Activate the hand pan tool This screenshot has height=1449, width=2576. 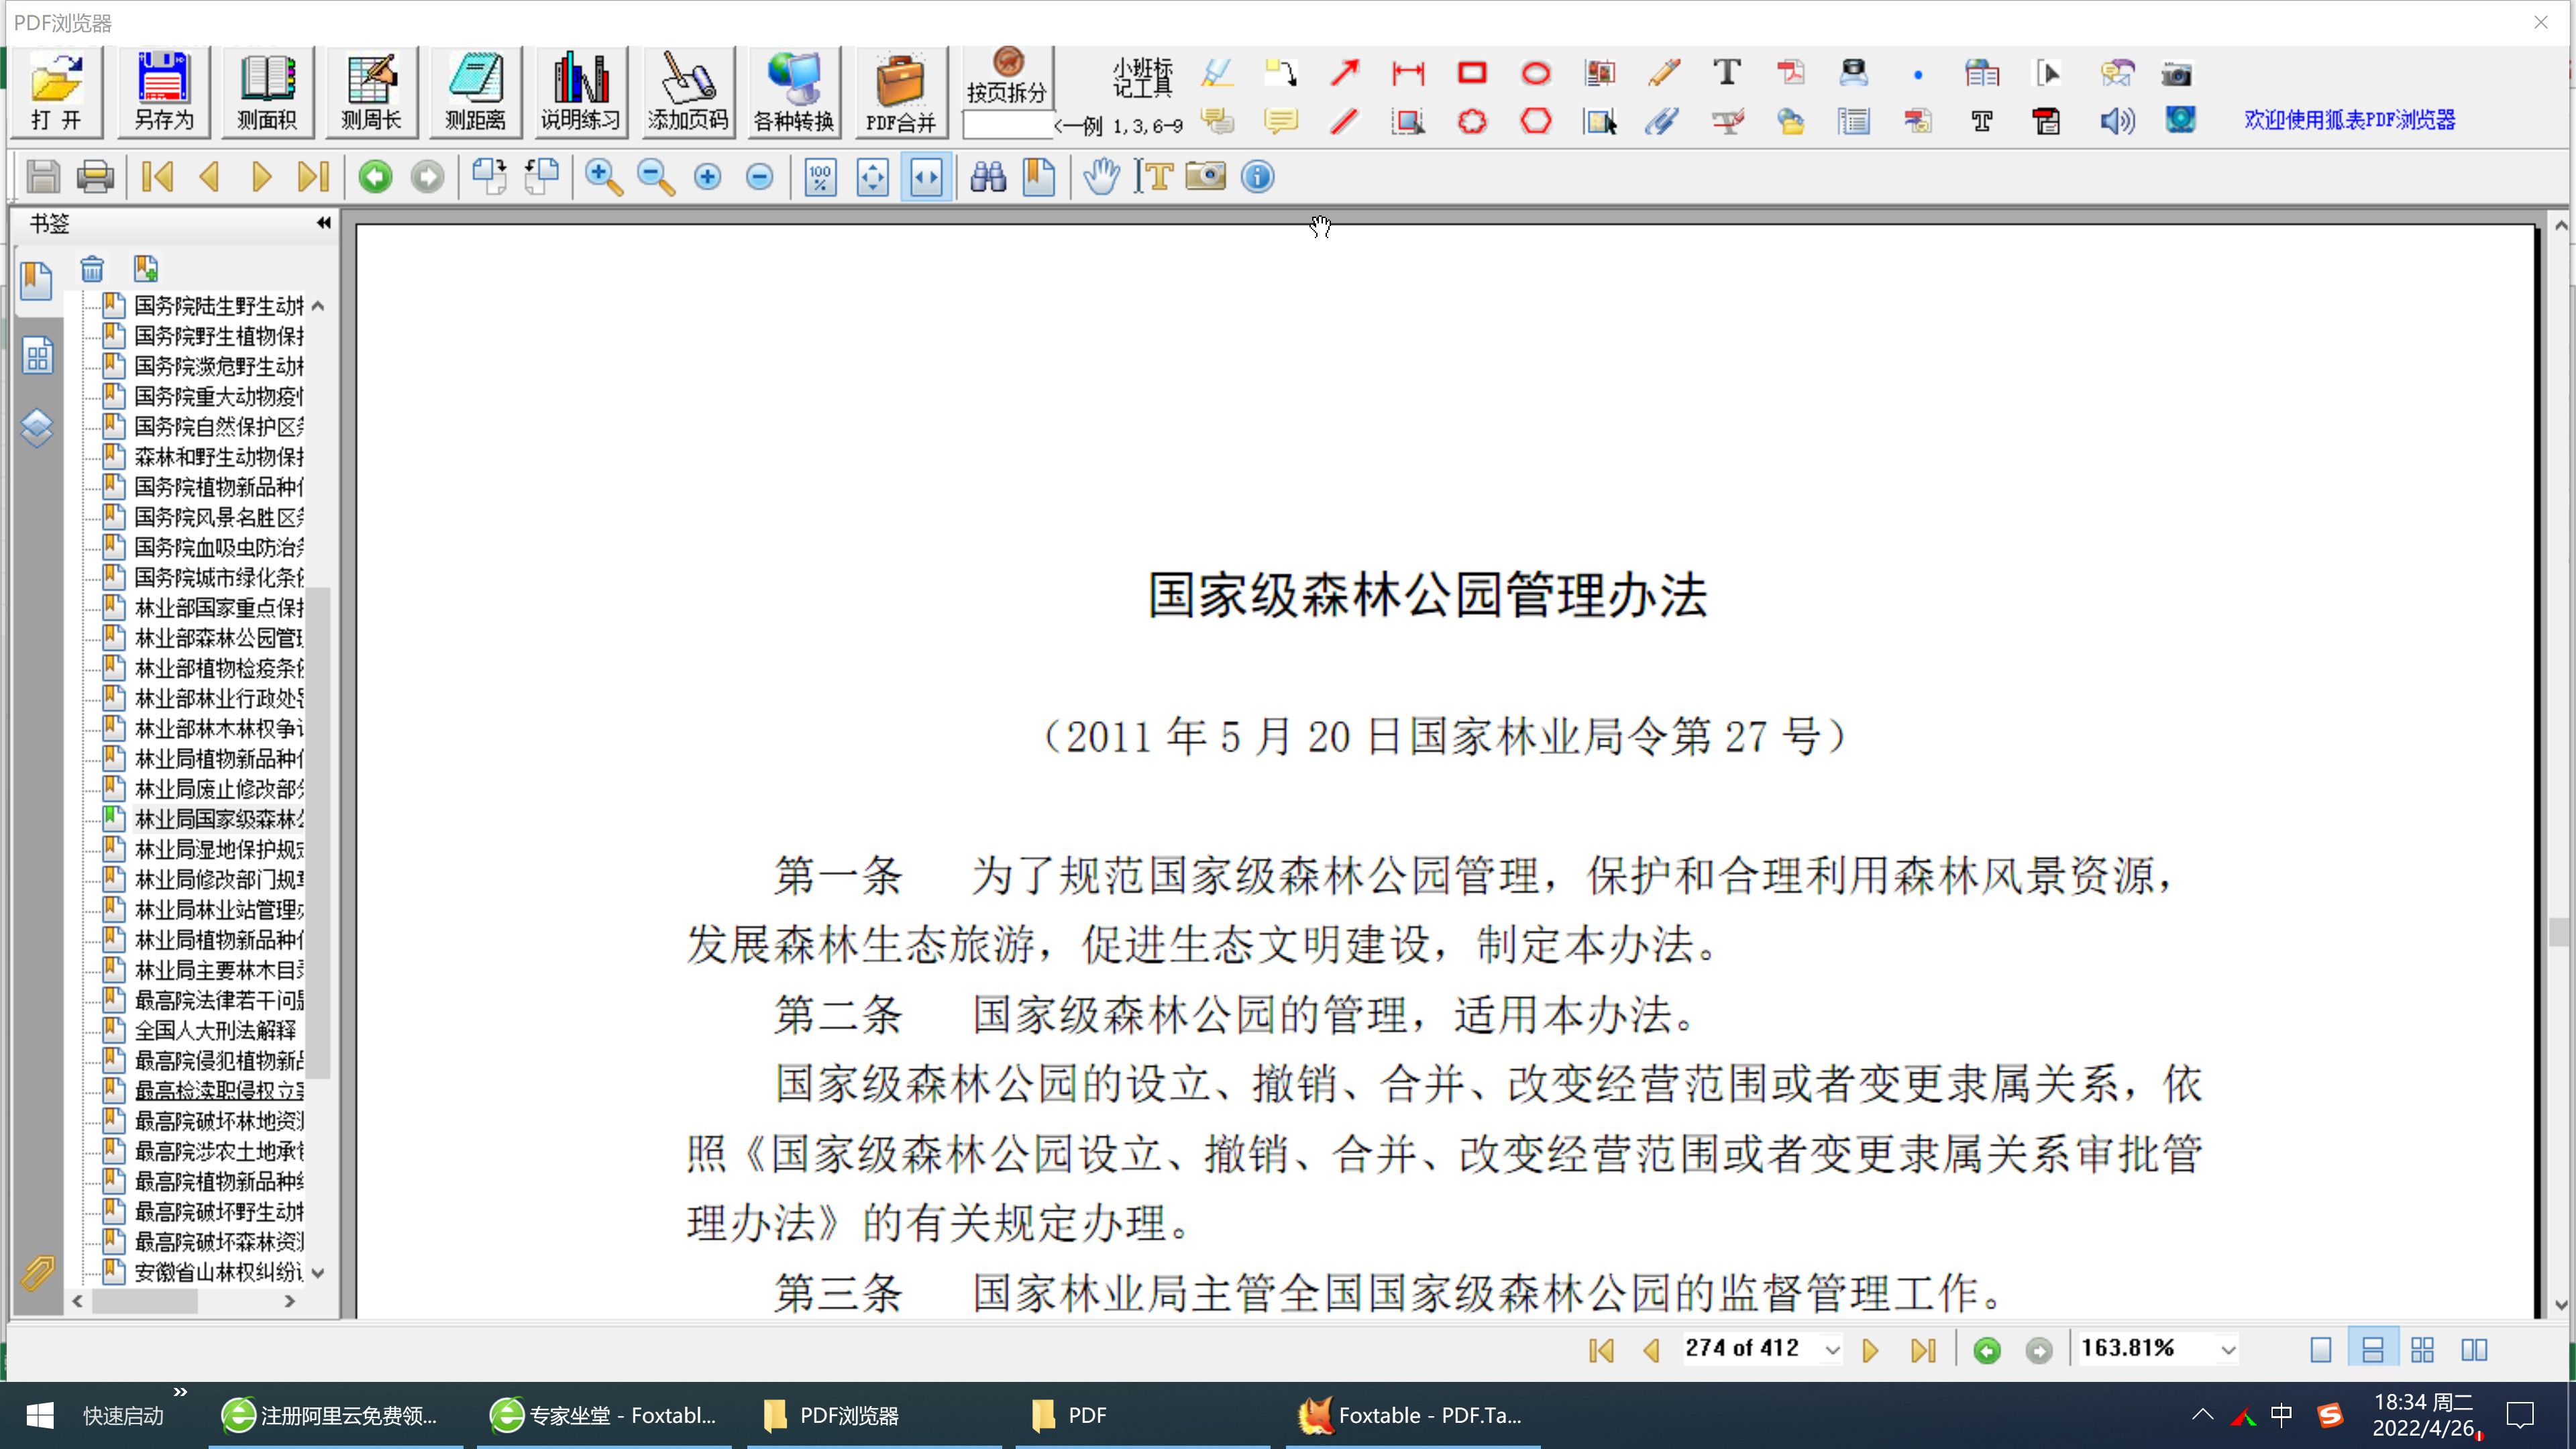pos(1101,177)
